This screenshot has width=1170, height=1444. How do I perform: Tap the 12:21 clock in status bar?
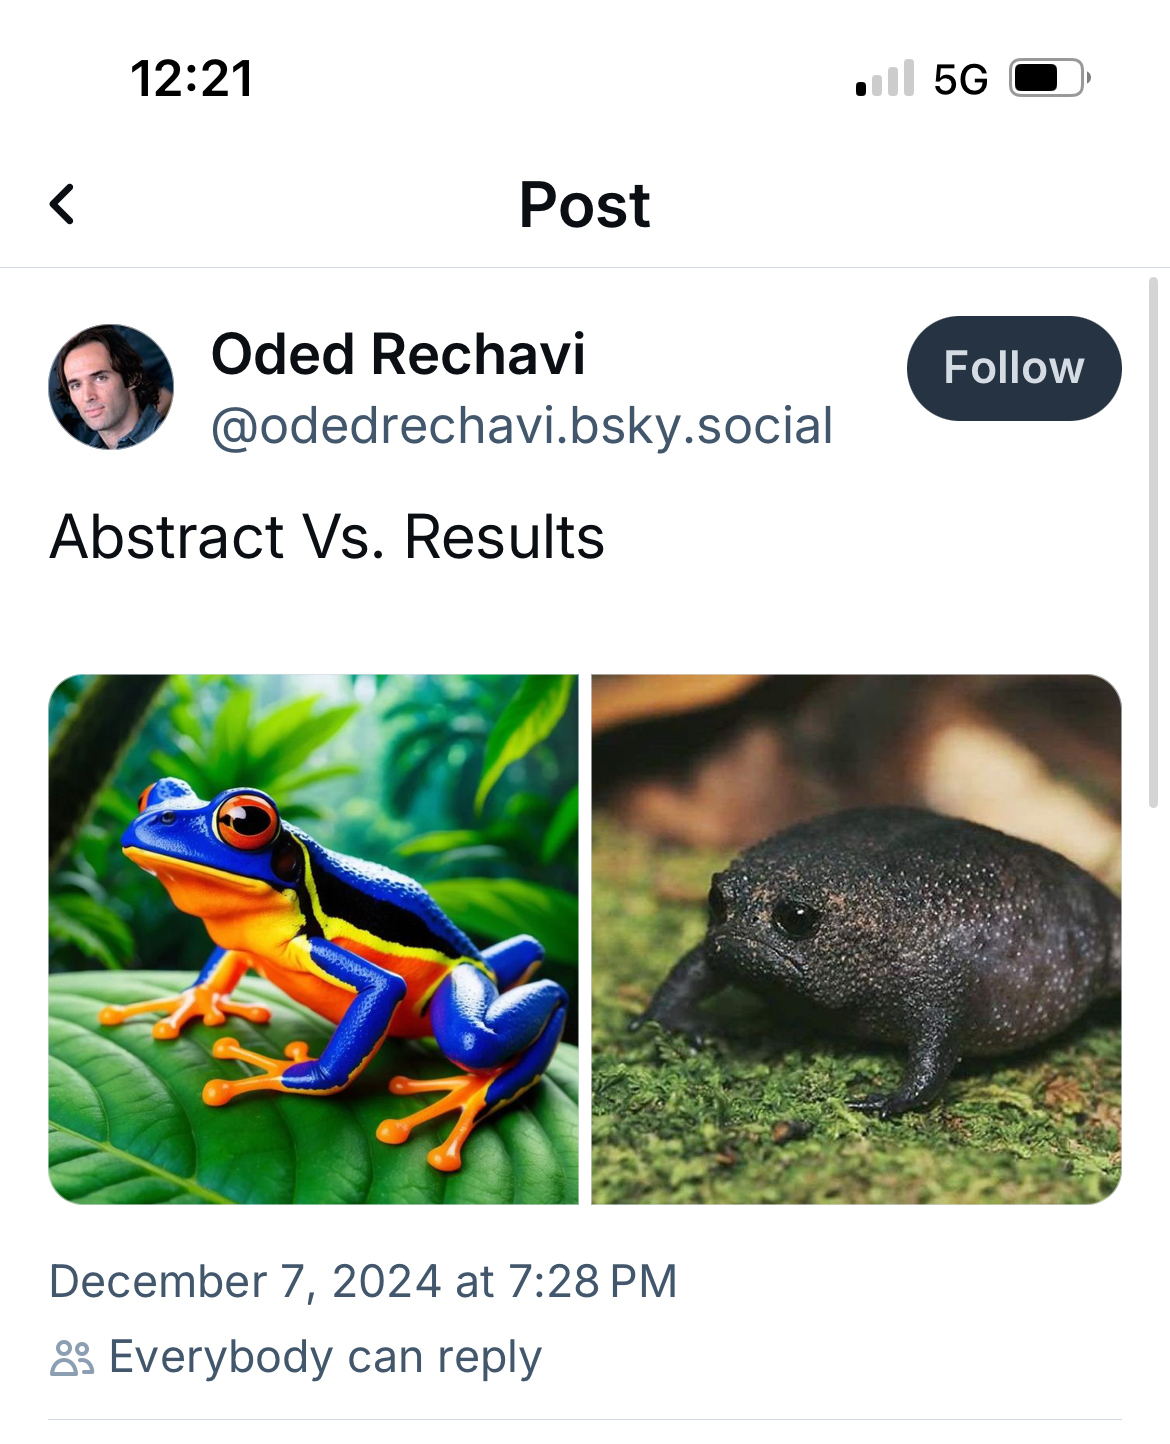[191, 79]
